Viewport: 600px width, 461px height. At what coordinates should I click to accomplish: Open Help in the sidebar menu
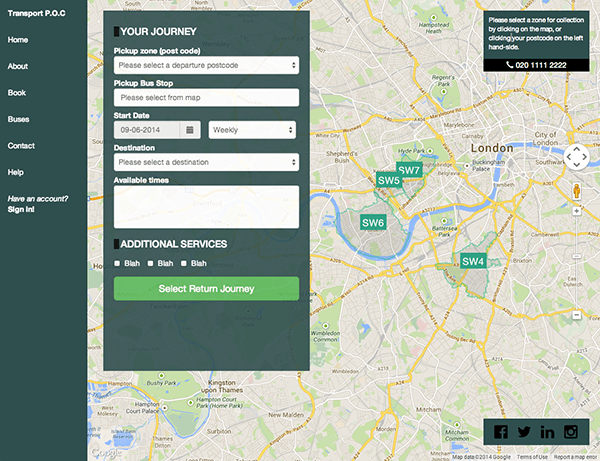coord(16,172)
